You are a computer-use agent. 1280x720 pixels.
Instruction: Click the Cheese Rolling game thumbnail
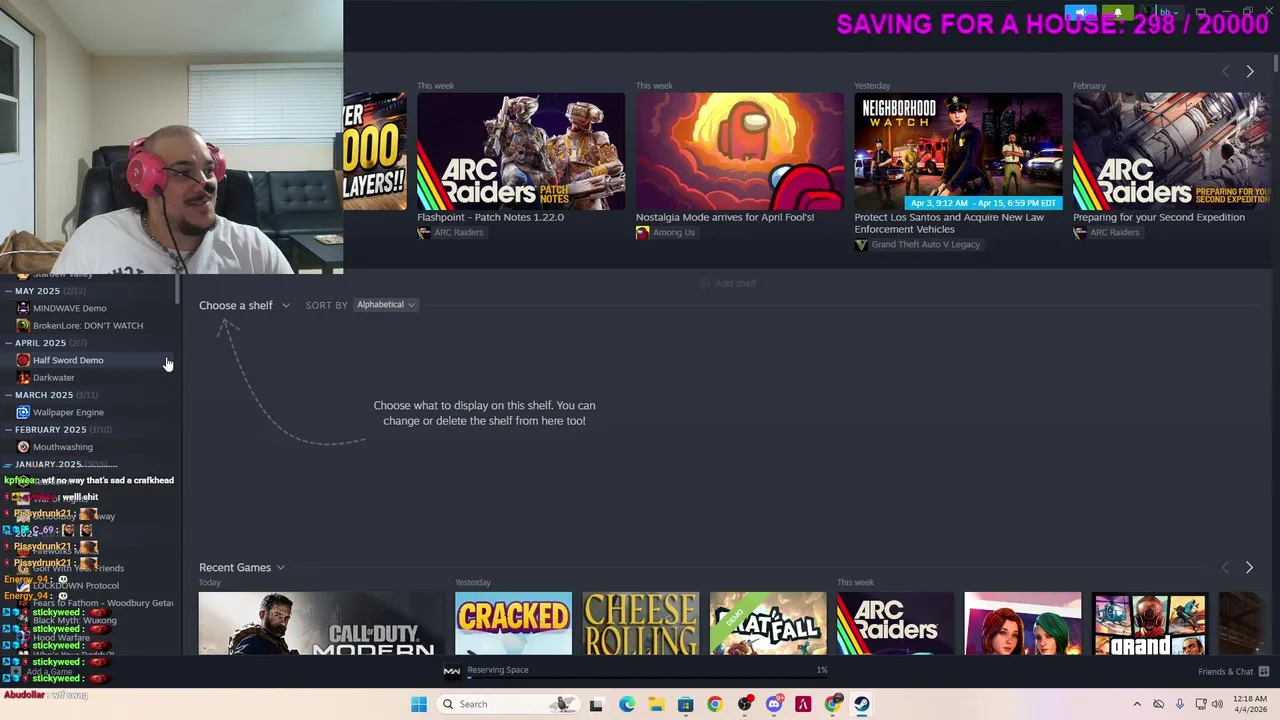point(641,624)
